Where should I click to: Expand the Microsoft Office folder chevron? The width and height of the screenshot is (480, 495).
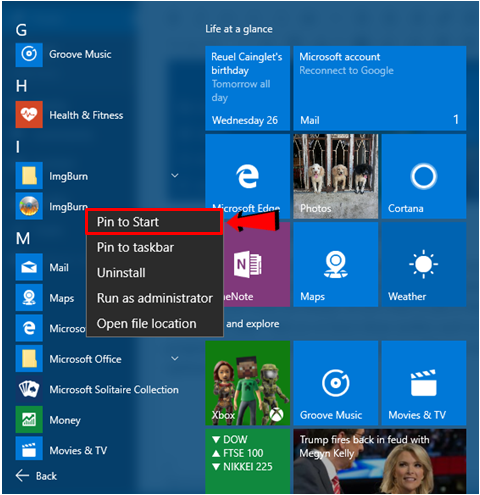[175, 359]
